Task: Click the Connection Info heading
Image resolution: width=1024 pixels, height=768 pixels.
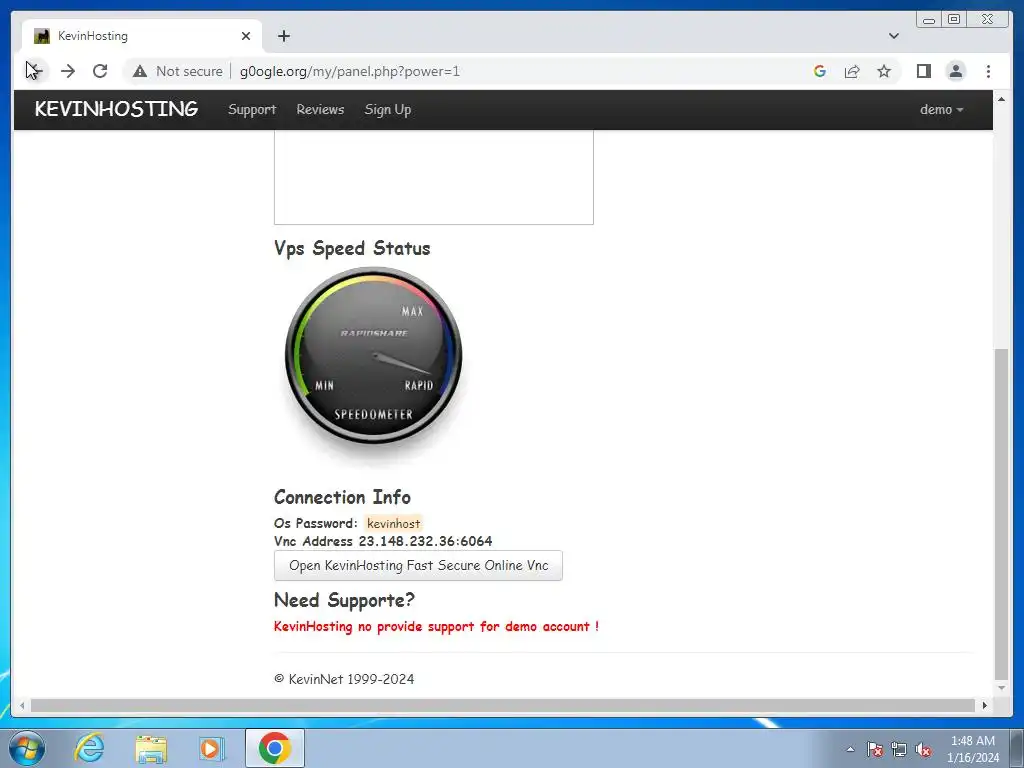Action: click(342, 497)
